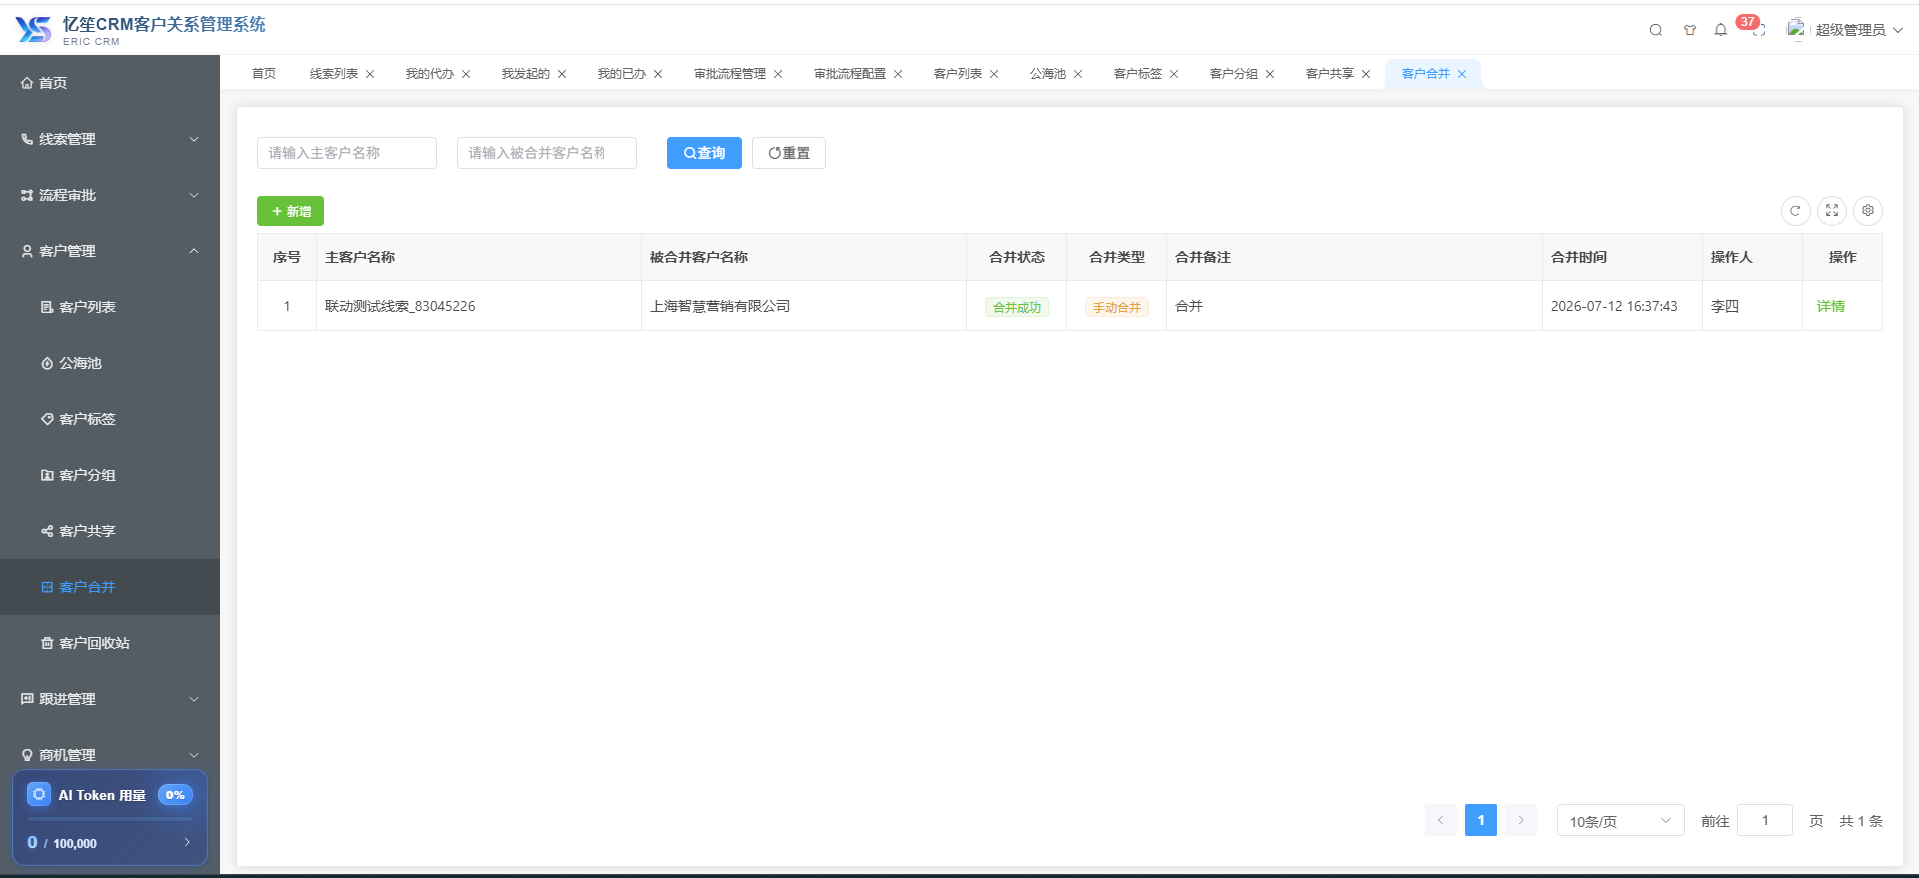Open the 超级管理员 user dropdown

[1846, 30]
